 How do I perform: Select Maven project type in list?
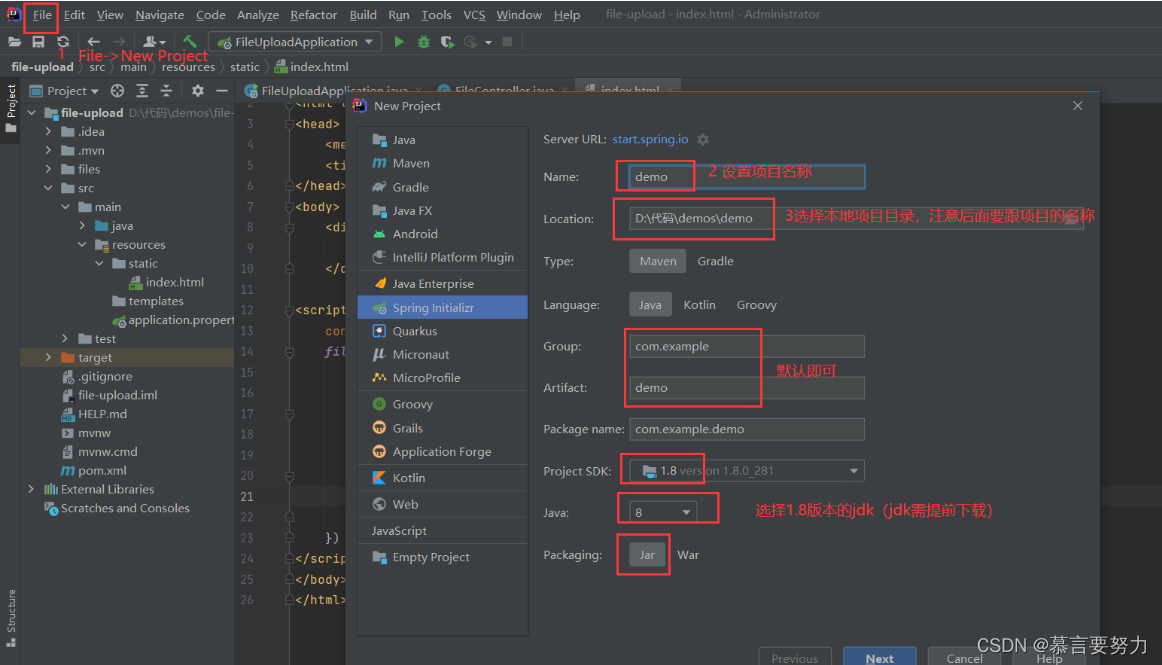click(x=442, y=163)
